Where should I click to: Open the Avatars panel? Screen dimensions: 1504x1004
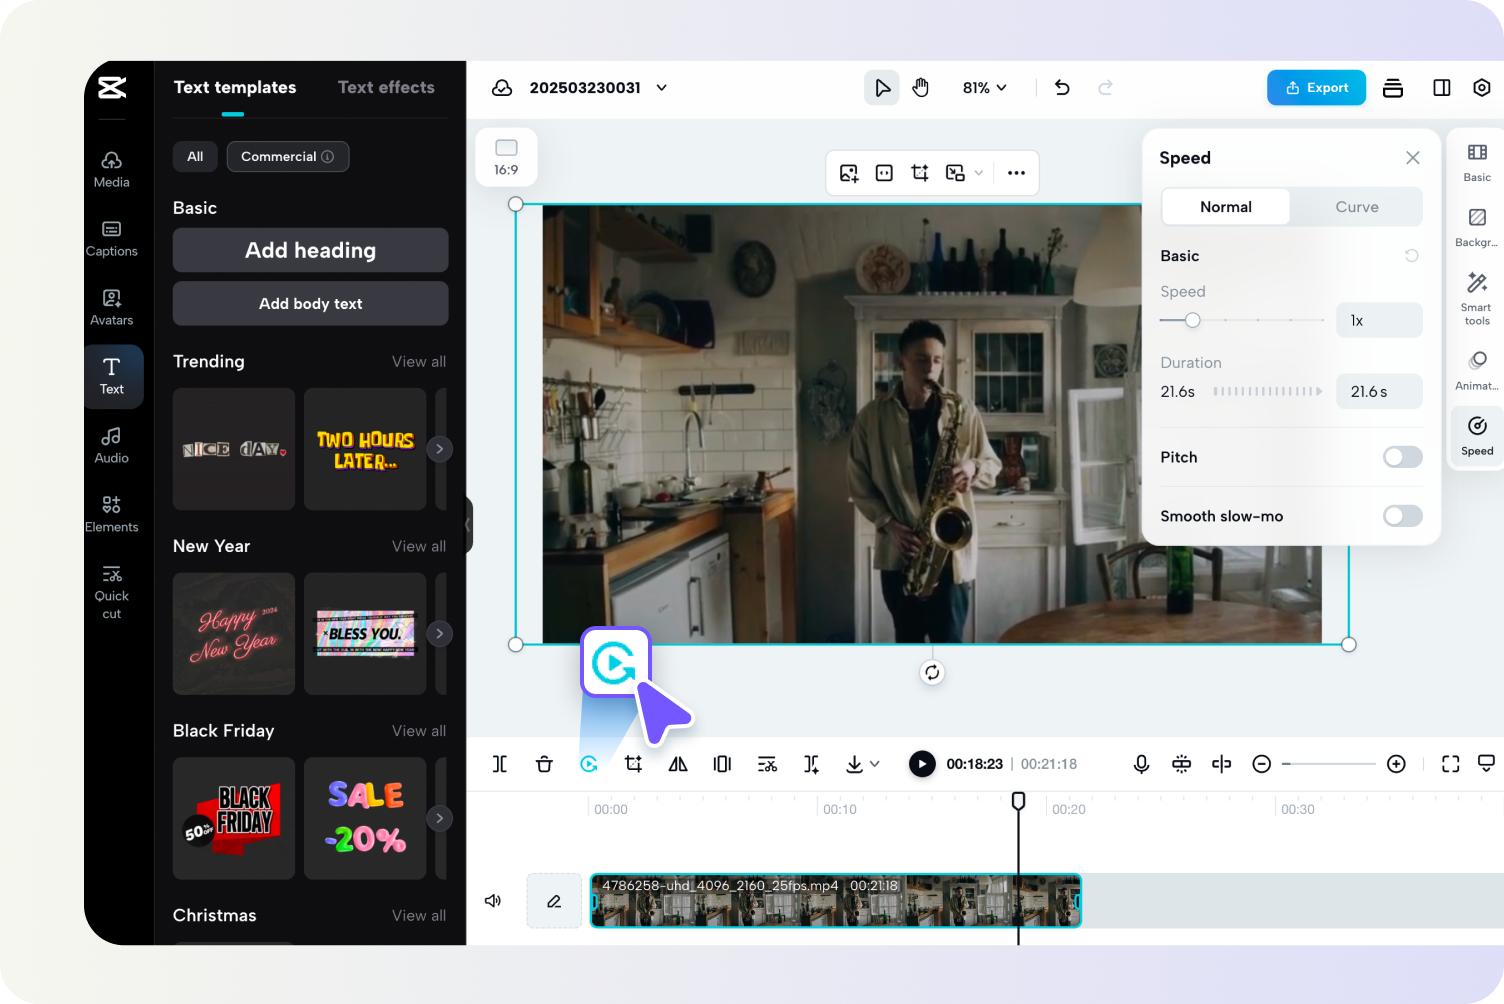click(111, 307)
